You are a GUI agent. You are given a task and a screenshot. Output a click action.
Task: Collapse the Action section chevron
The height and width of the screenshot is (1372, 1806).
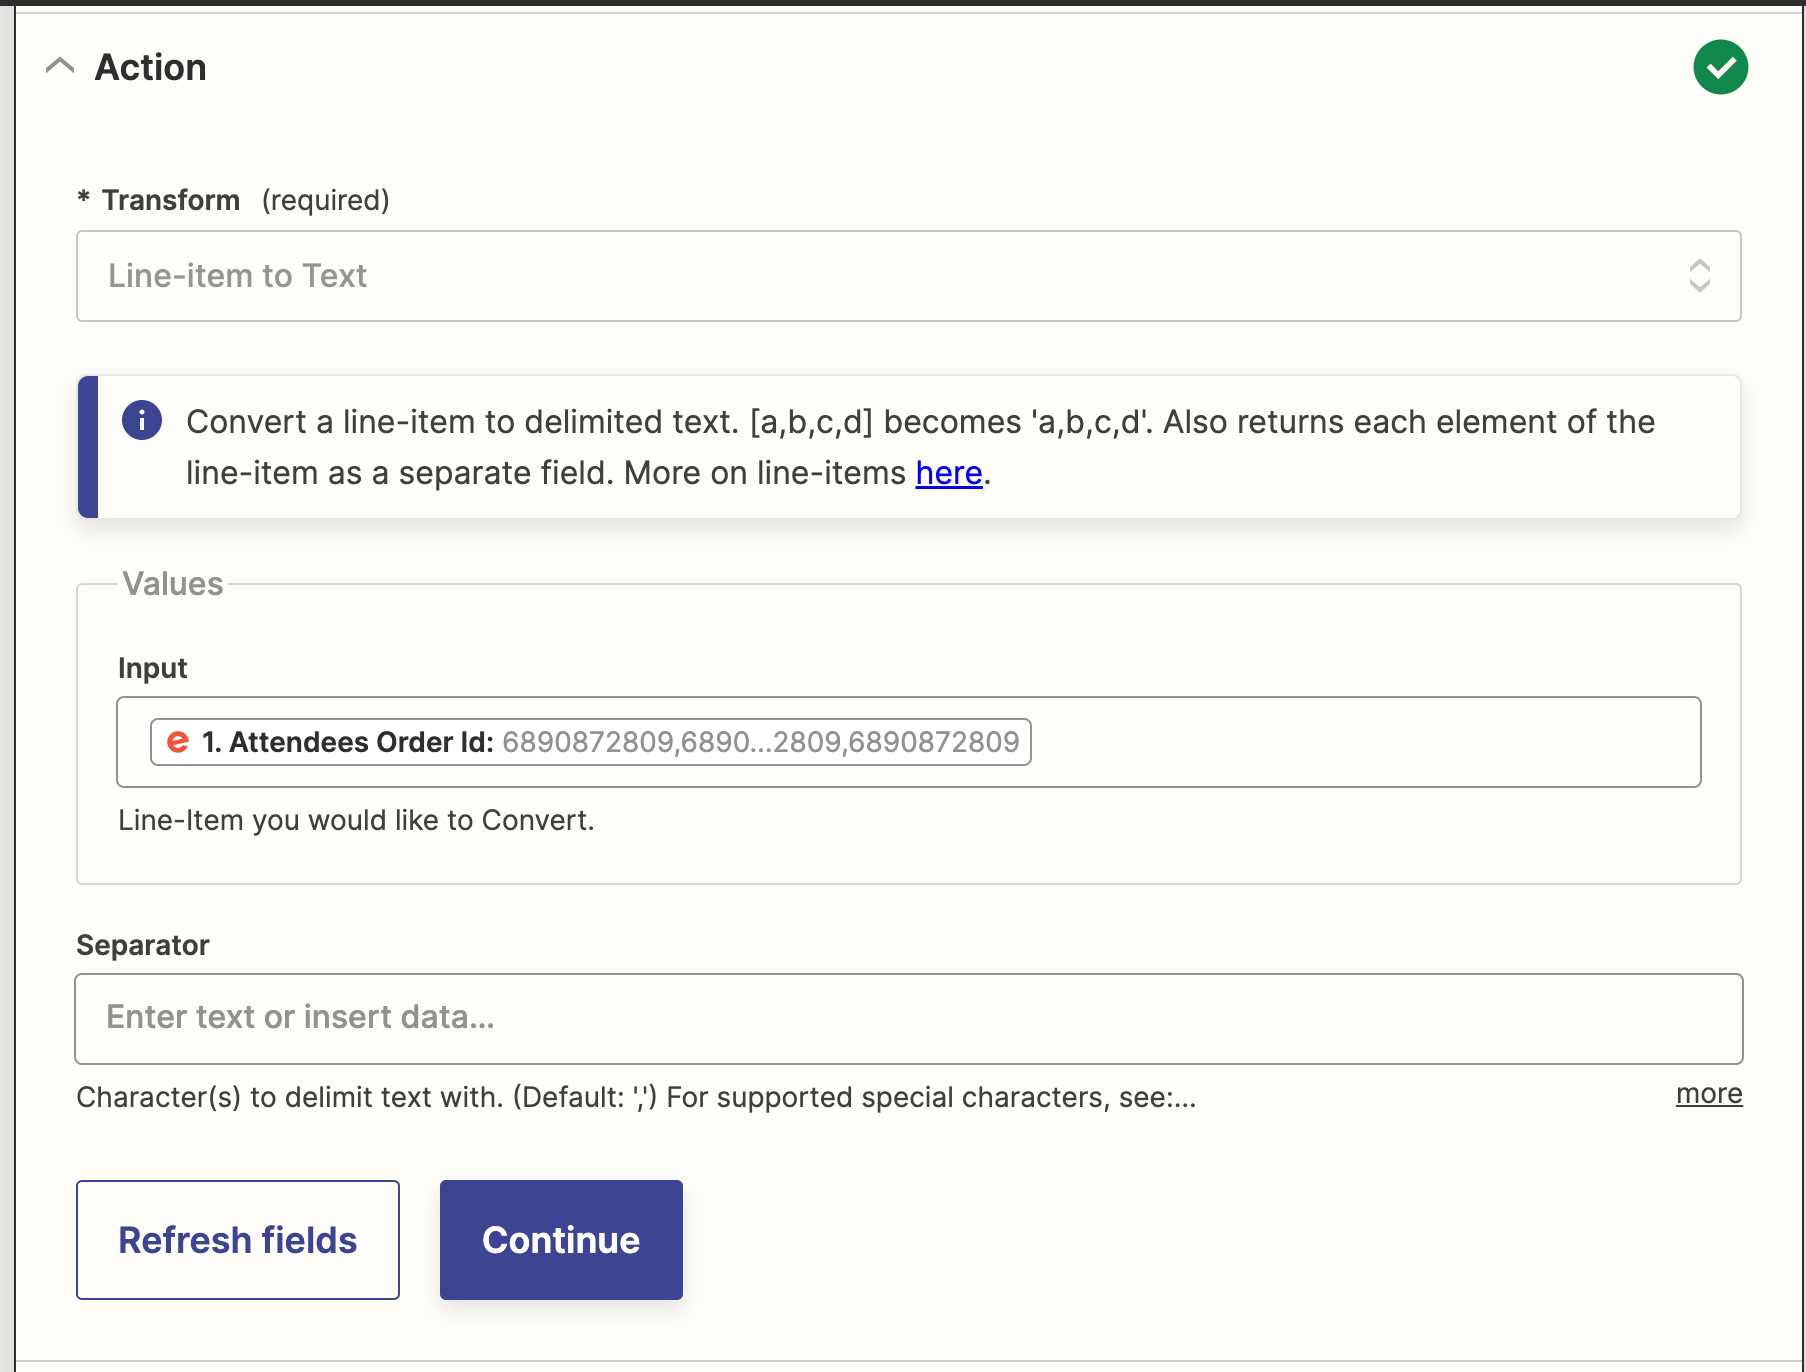[60, 67]
